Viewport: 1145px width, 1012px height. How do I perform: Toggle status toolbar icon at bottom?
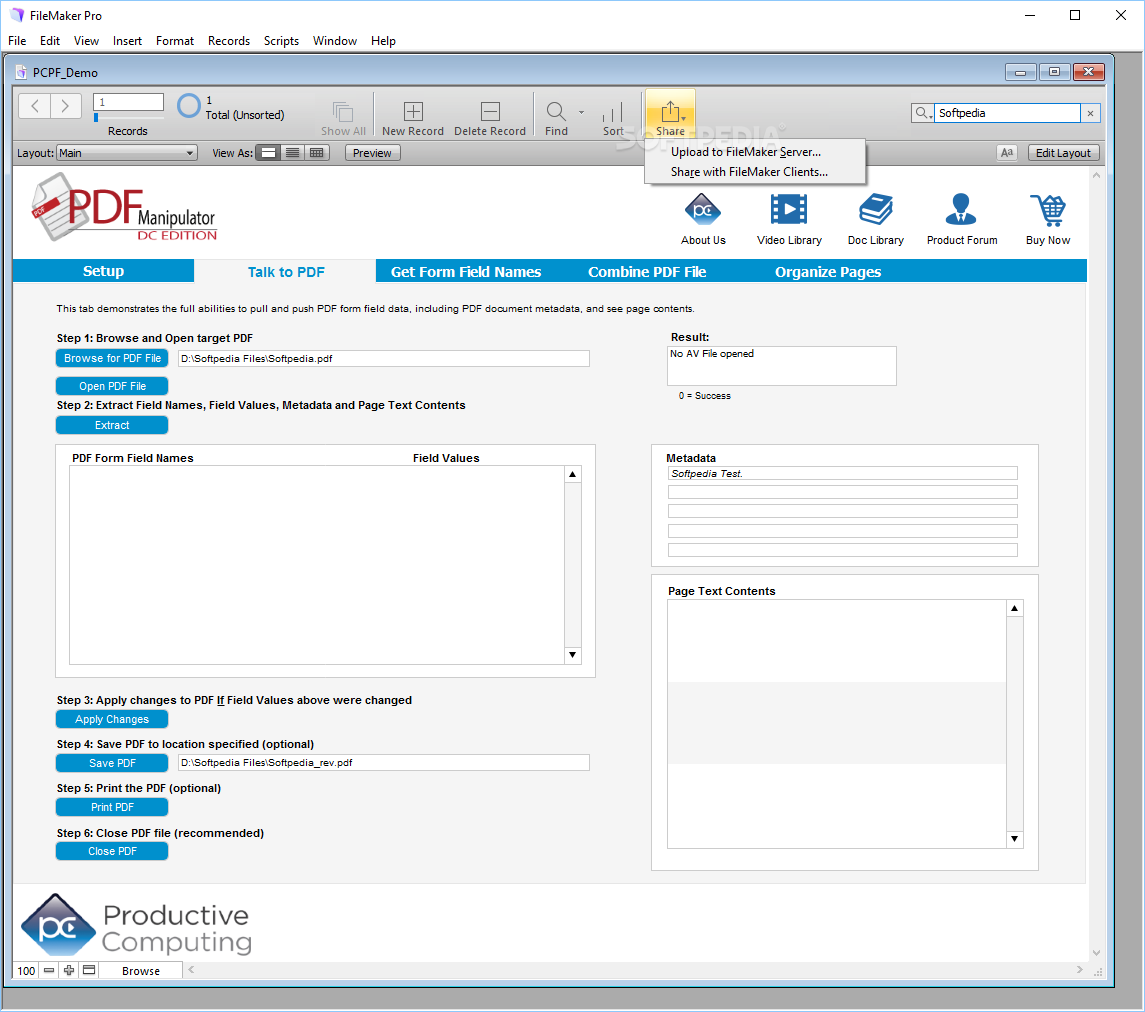(x=89, y=970)
